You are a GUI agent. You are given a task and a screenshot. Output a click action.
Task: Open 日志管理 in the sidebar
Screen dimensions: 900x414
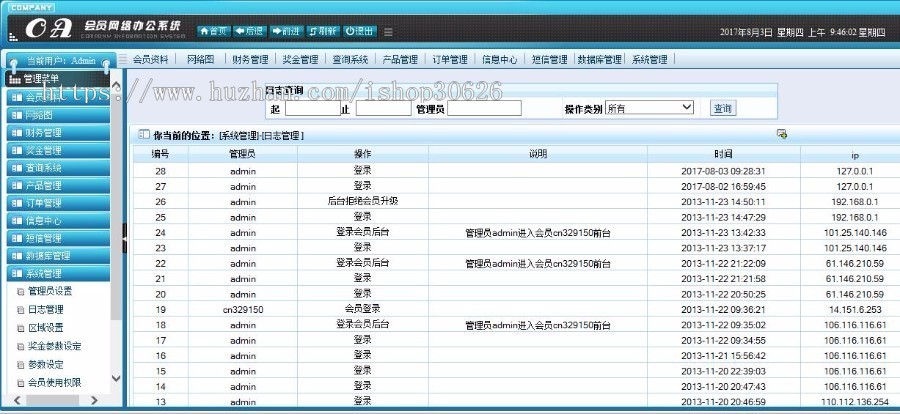(x=45, y=309)
